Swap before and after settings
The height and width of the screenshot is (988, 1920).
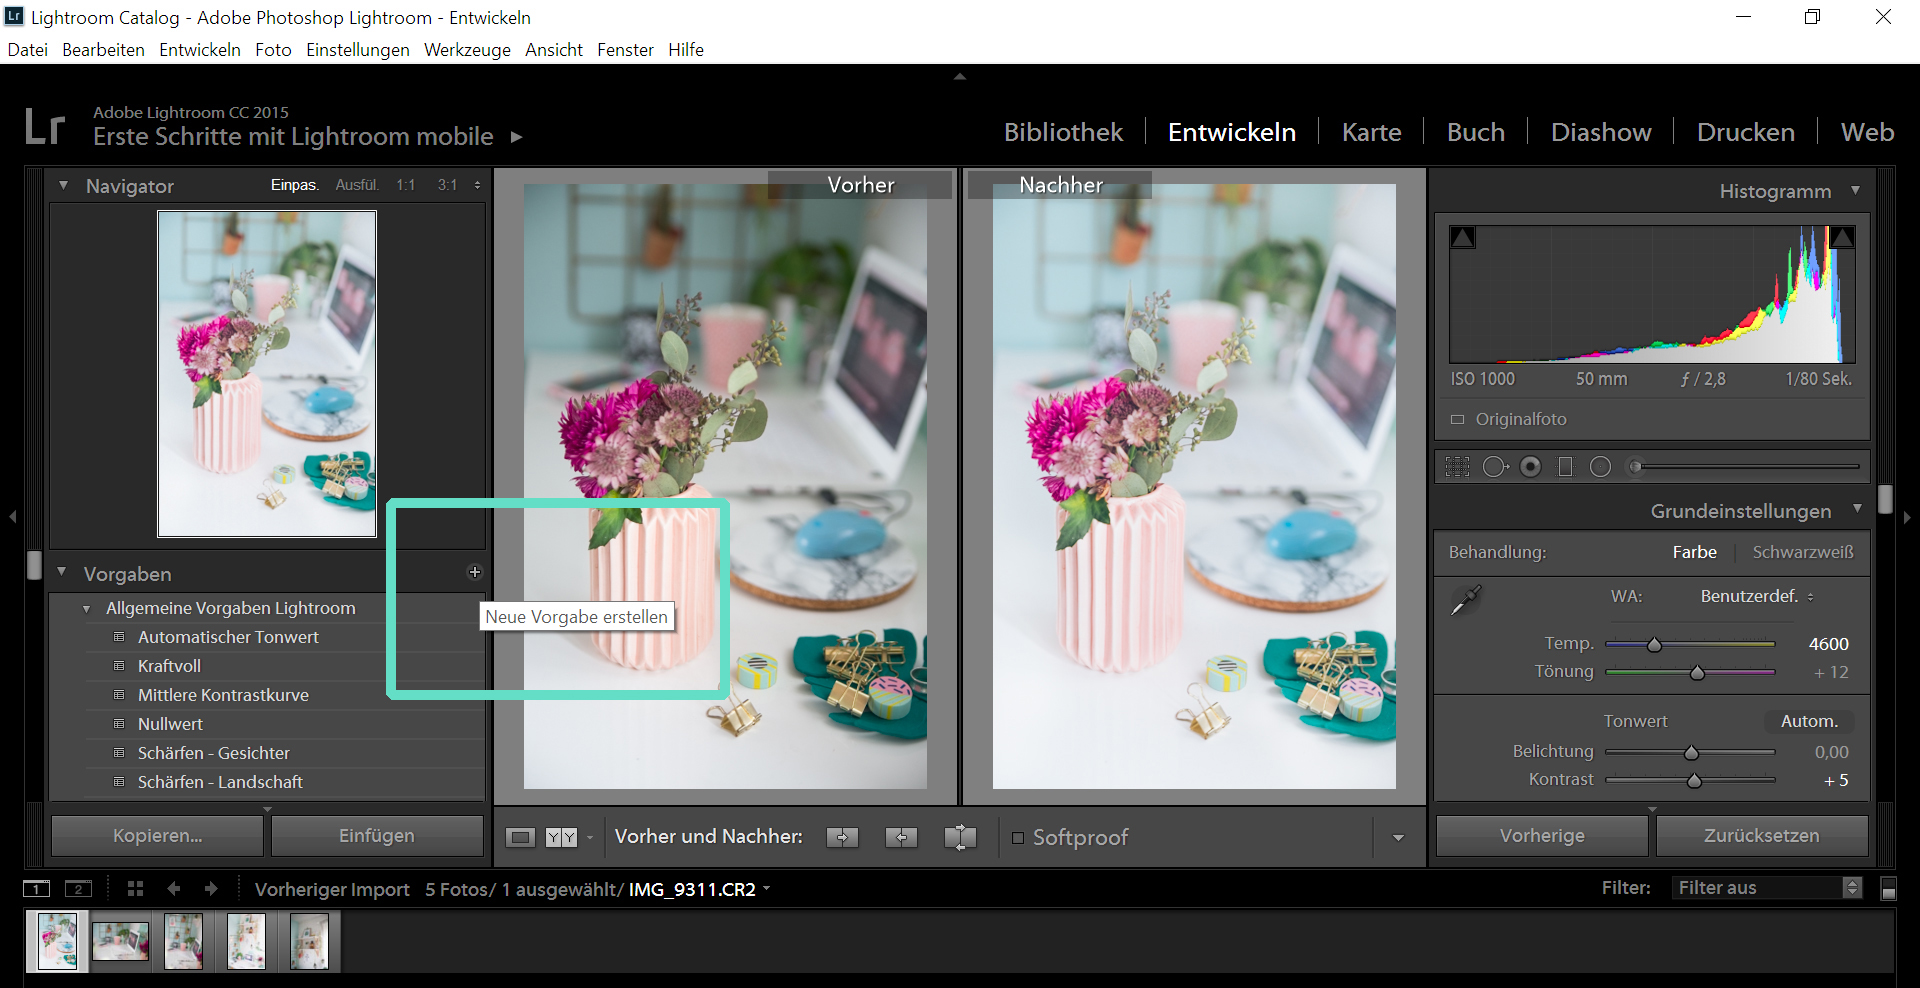point(960,837)
